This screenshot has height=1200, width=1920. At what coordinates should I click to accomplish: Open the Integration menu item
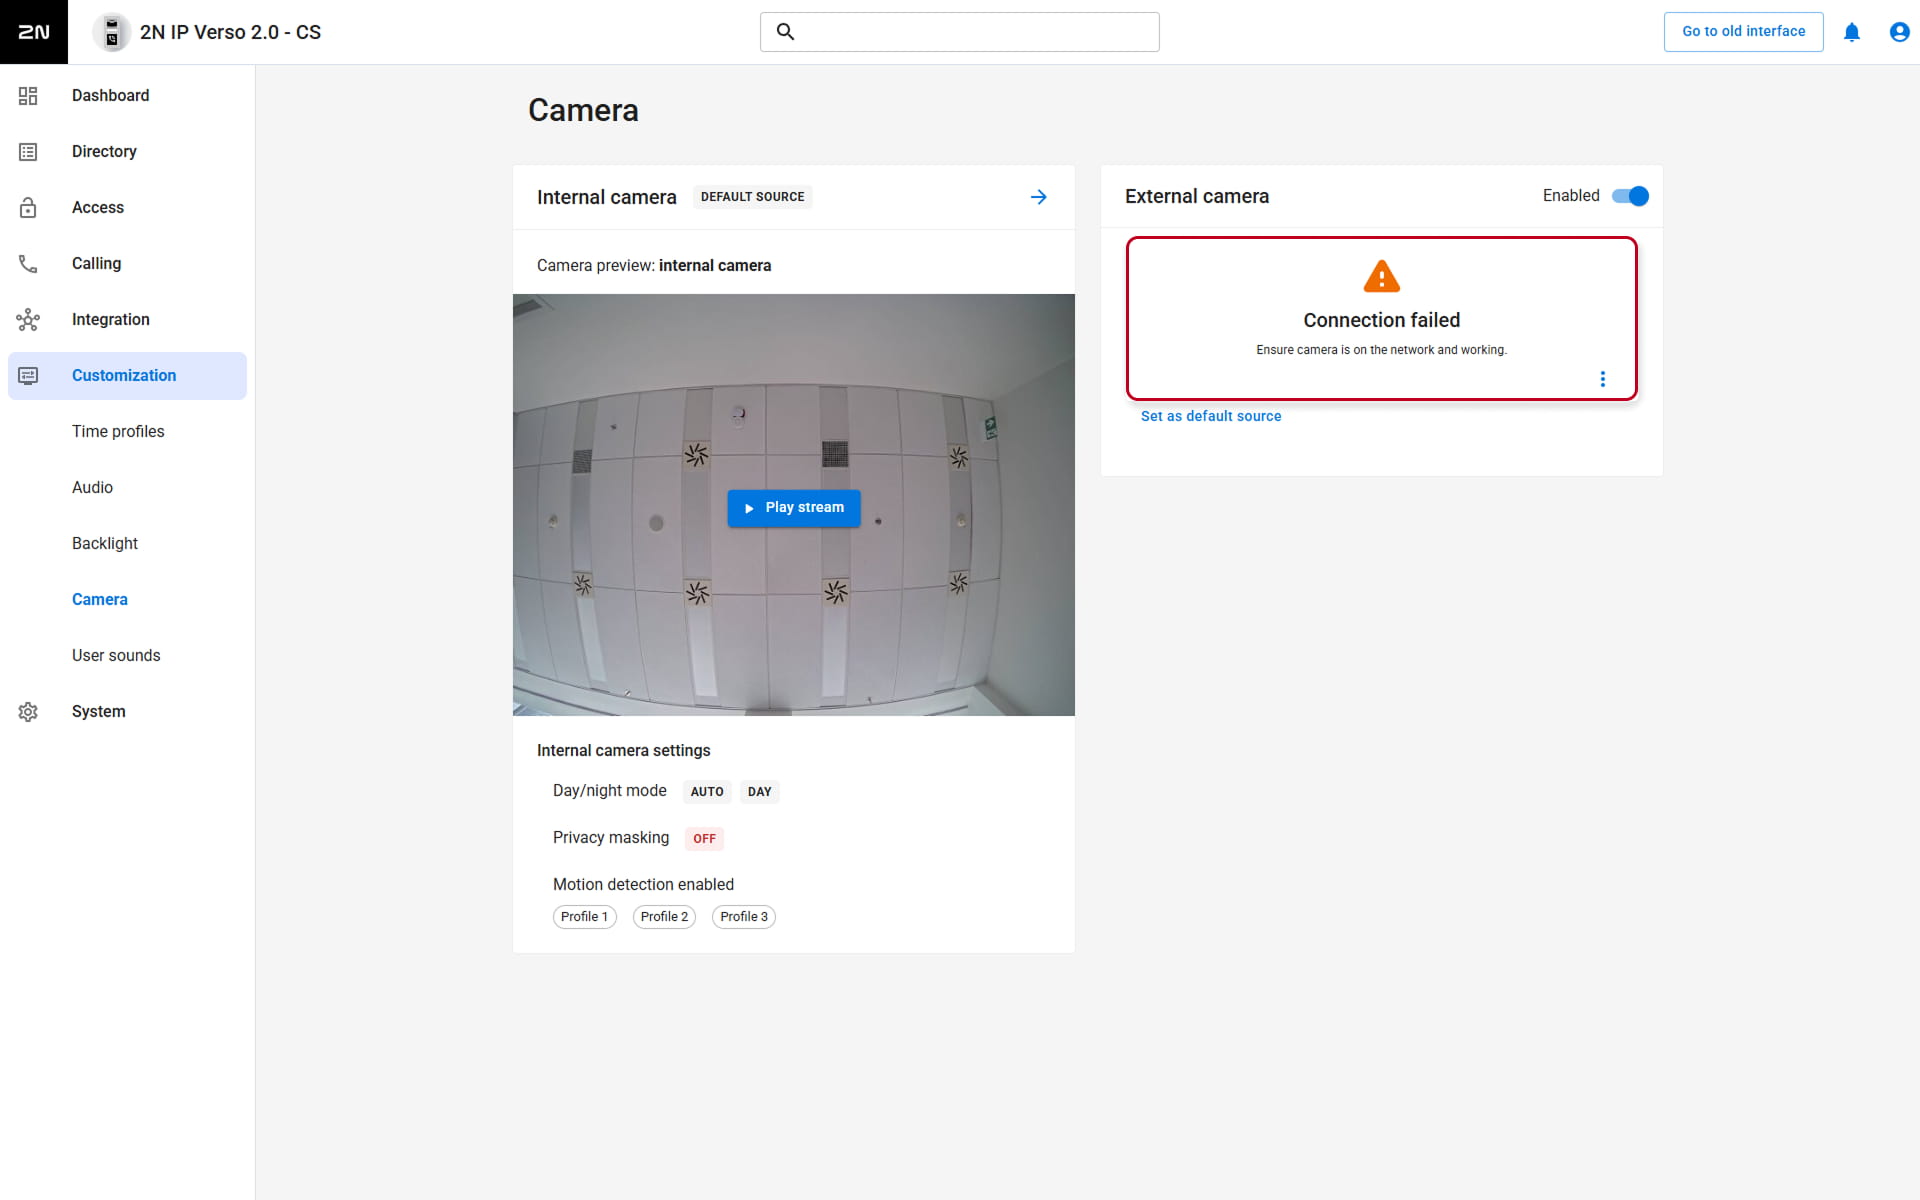click(x=128, y=320)
